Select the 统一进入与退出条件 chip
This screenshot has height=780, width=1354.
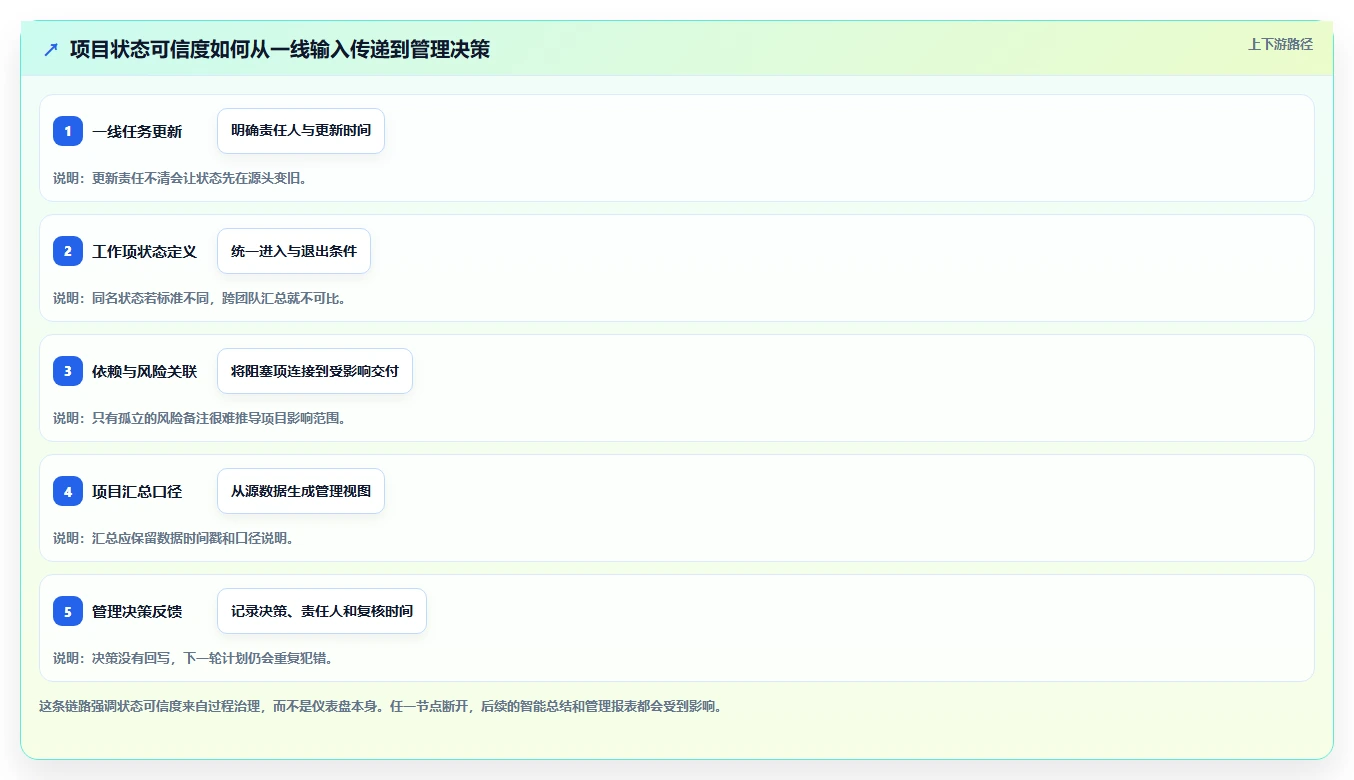click(294, 251)
